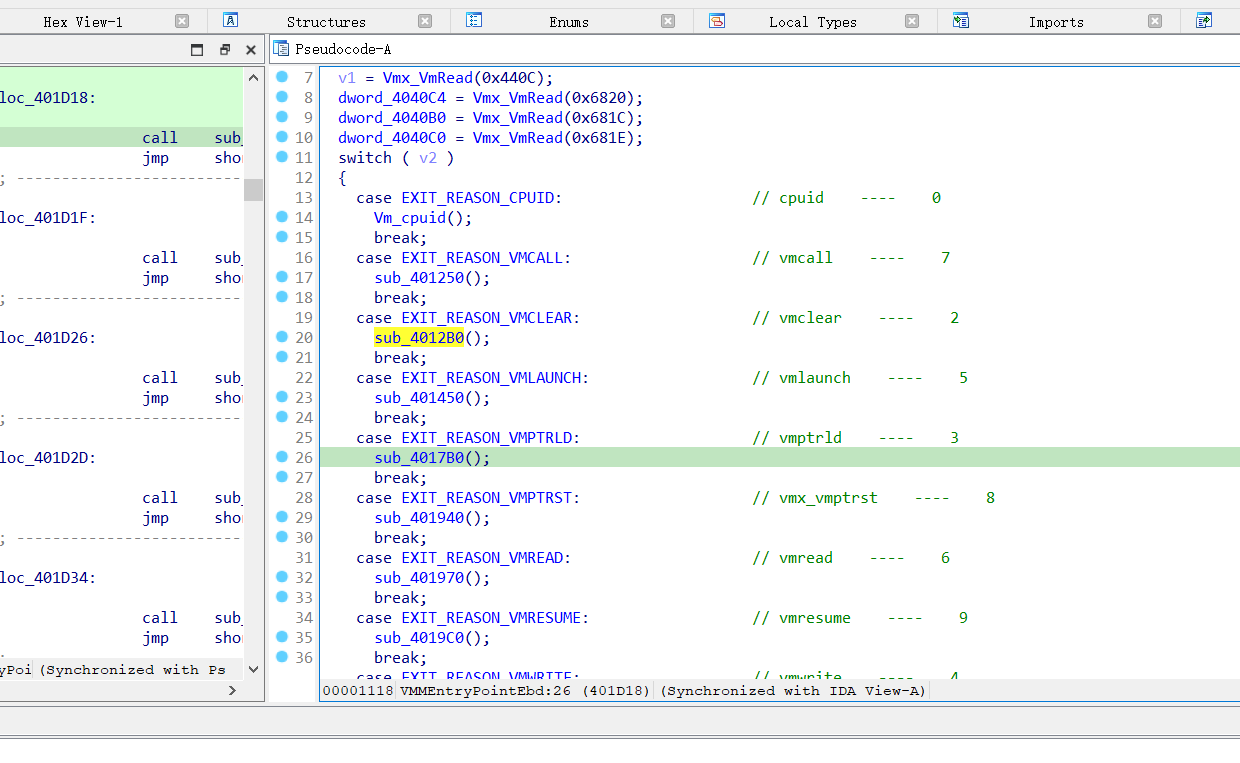Screen dimensions: 1240x763
Task: Toggle breakpoint dot on line 8
Action: [x=282, y=97]
